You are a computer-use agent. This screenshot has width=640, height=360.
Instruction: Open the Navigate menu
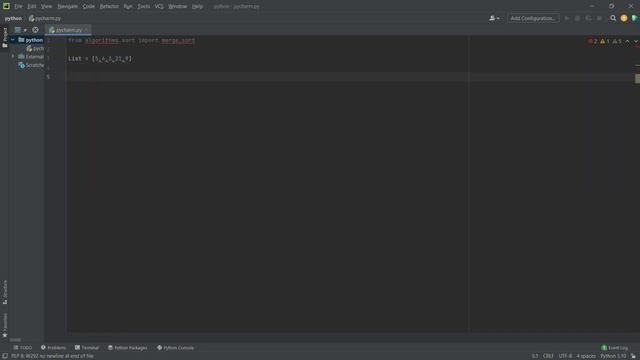67,7
